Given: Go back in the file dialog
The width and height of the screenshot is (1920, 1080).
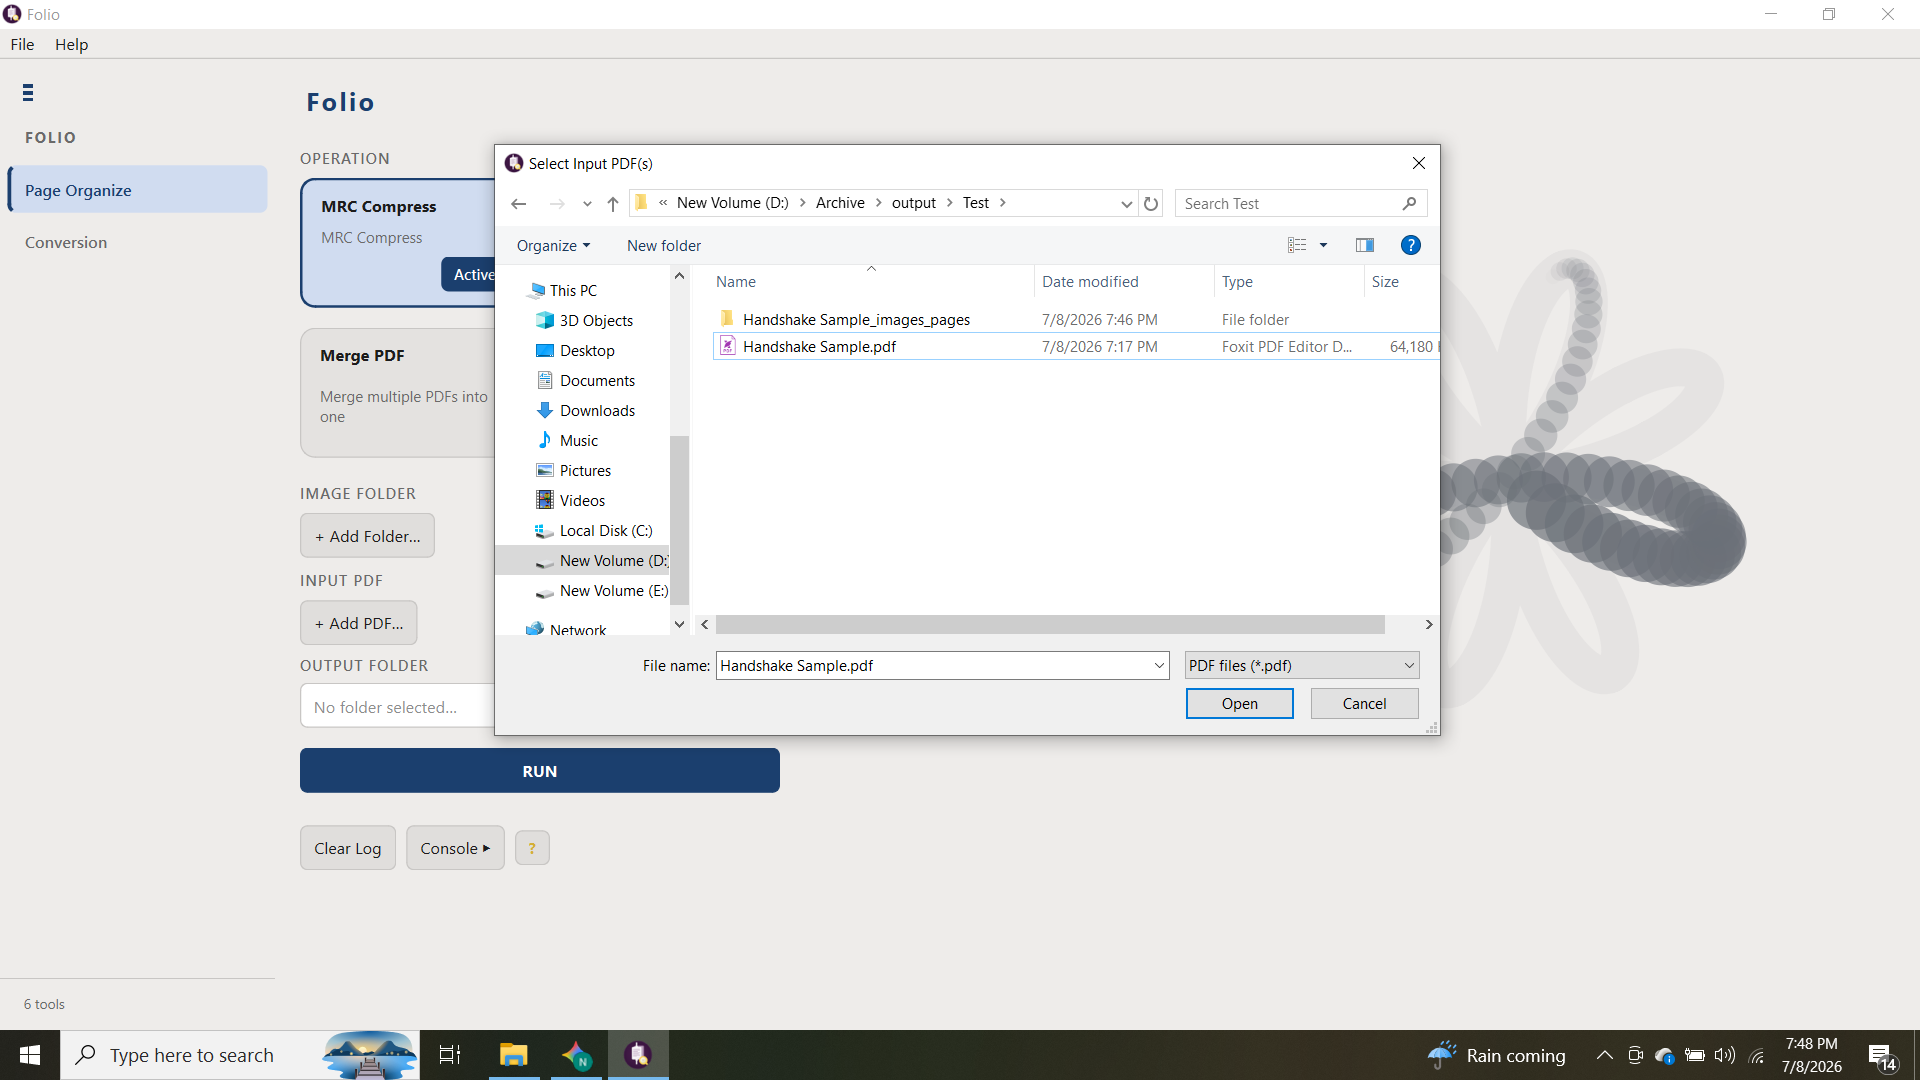Looking at the screenshot, I should [x=518, y=203].
